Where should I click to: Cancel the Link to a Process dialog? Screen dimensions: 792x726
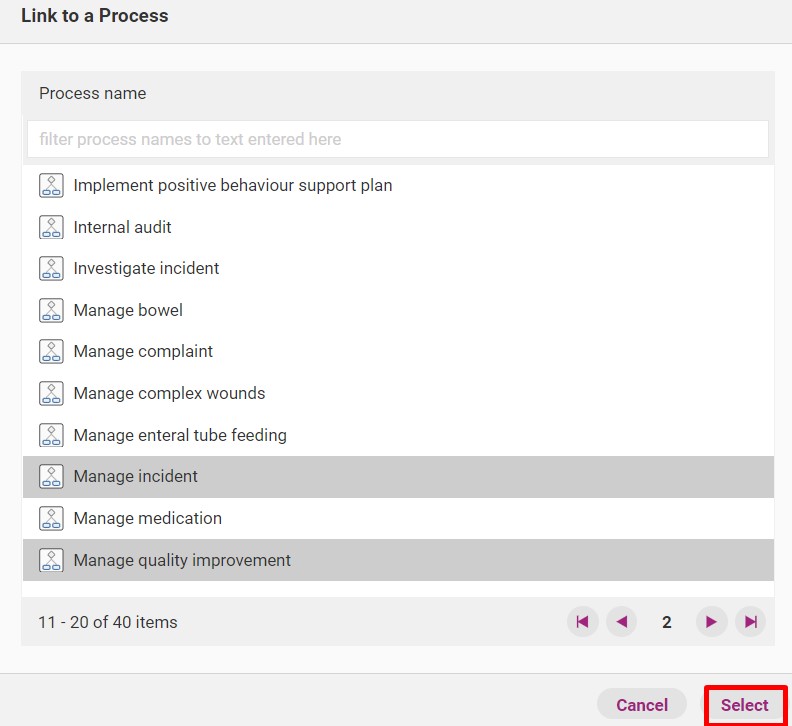(x=641, y=705)
